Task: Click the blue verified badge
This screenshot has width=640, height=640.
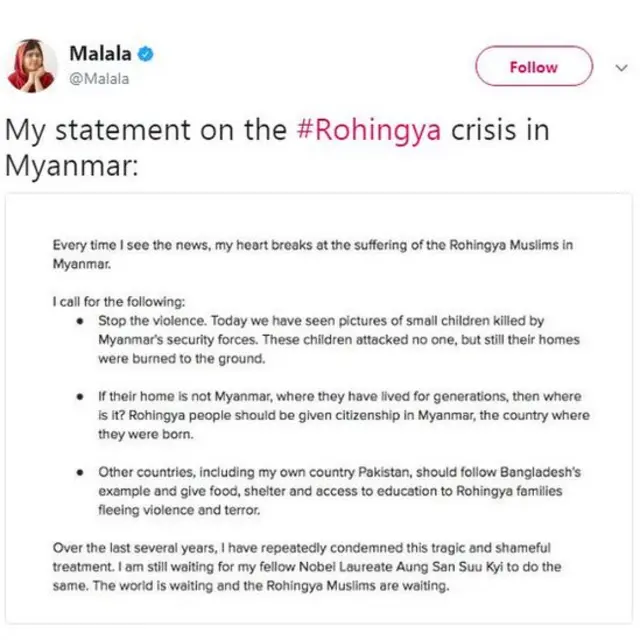Action: [x=144, y=53]
